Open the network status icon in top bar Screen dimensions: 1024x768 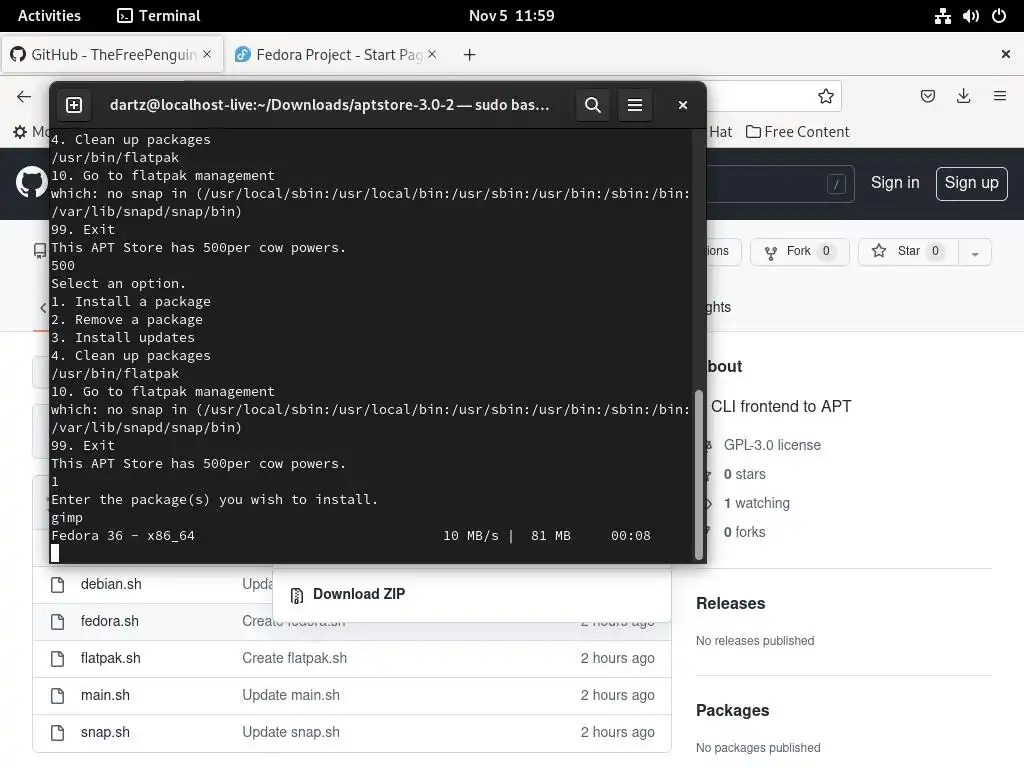[x=942, y=16]
